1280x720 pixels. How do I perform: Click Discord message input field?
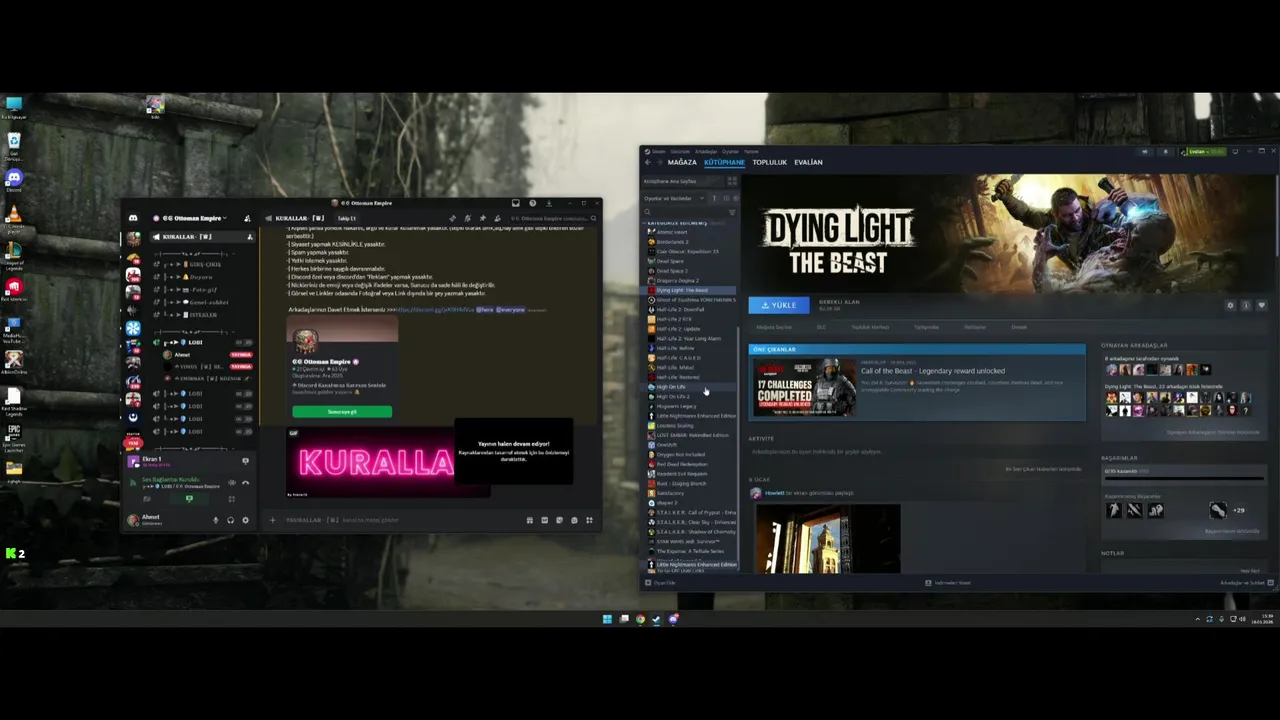(400, 520)
